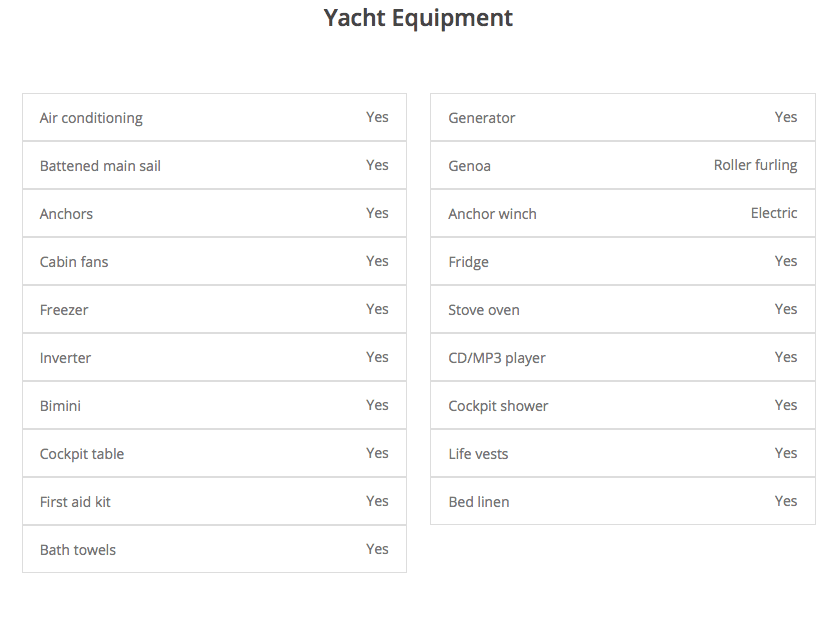The height and width of the screenshot is (620, 840).
Task: Click the Cabin fans row
Action: (x=214, y=262)
